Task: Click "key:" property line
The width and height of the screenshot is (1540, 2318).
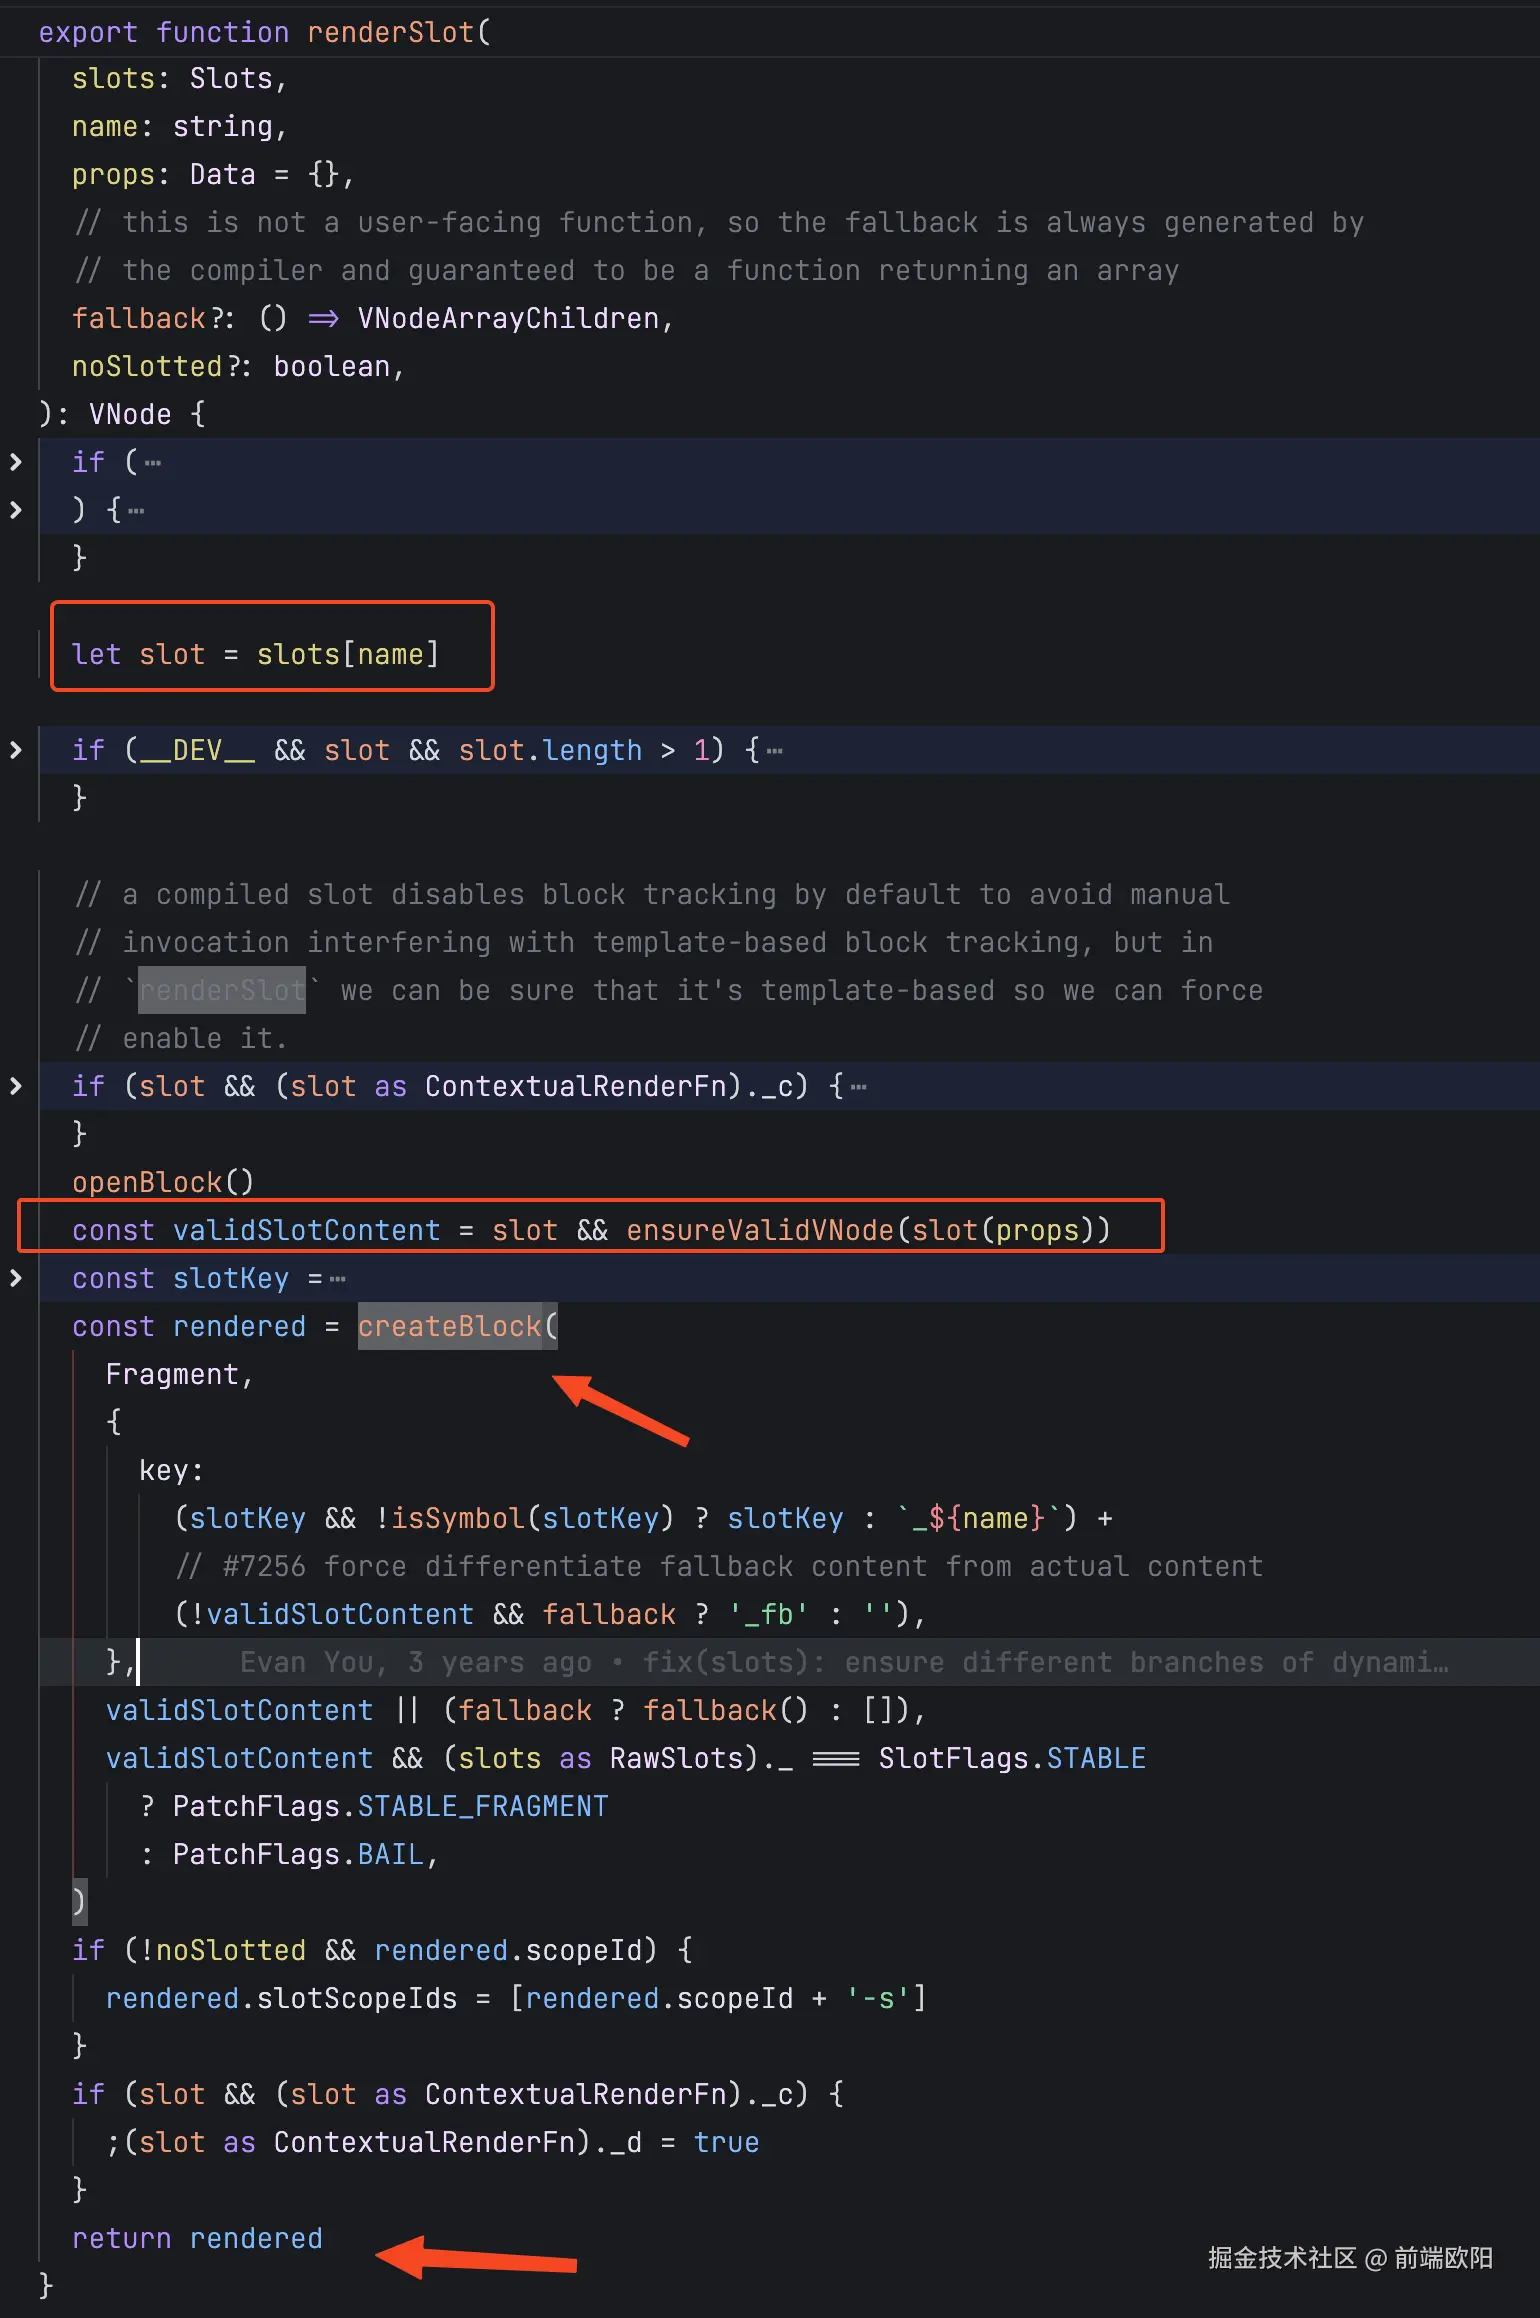Action: click(x=171, y=1470)
